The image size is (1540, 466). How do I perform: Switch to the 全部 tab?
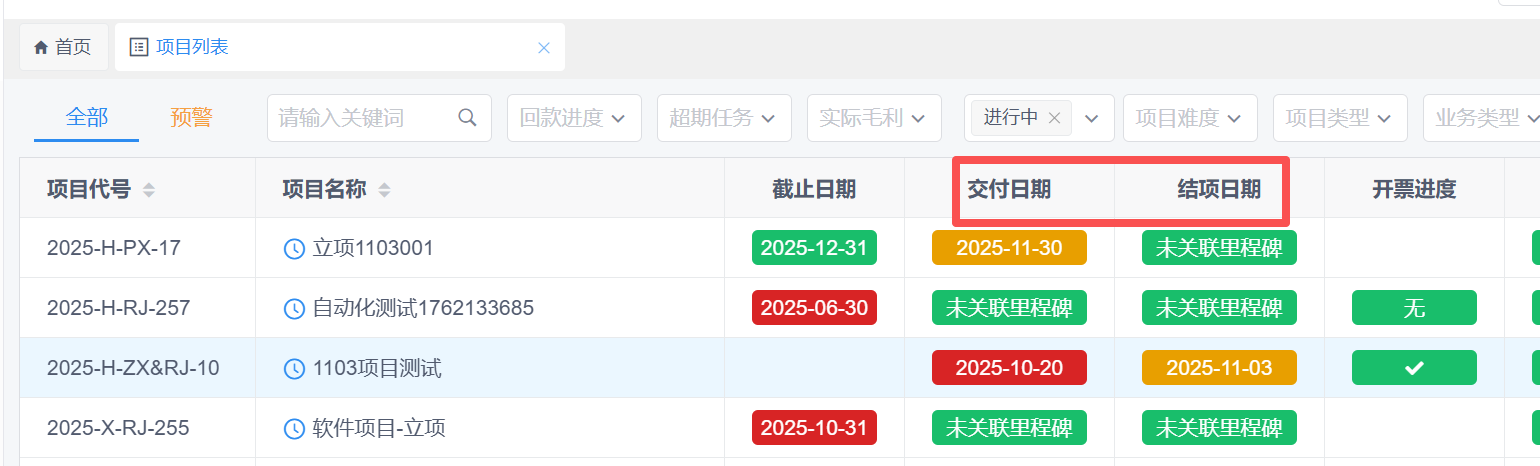point(86,118)
